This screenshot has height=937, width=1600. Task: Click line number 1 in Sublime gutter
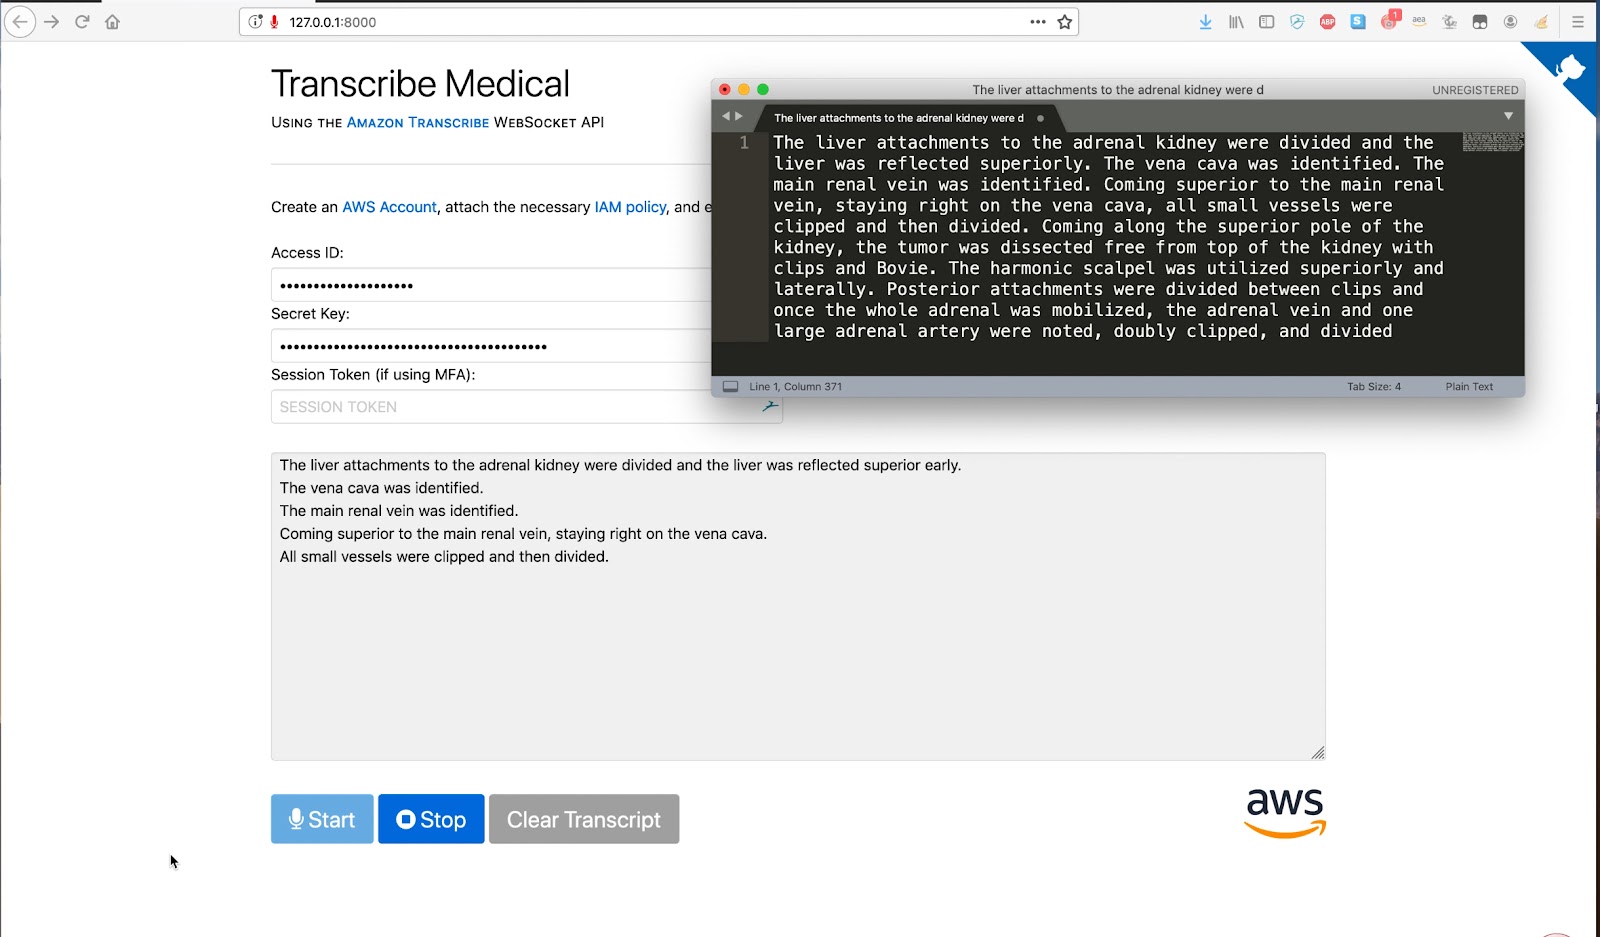[x=744, y=143]
